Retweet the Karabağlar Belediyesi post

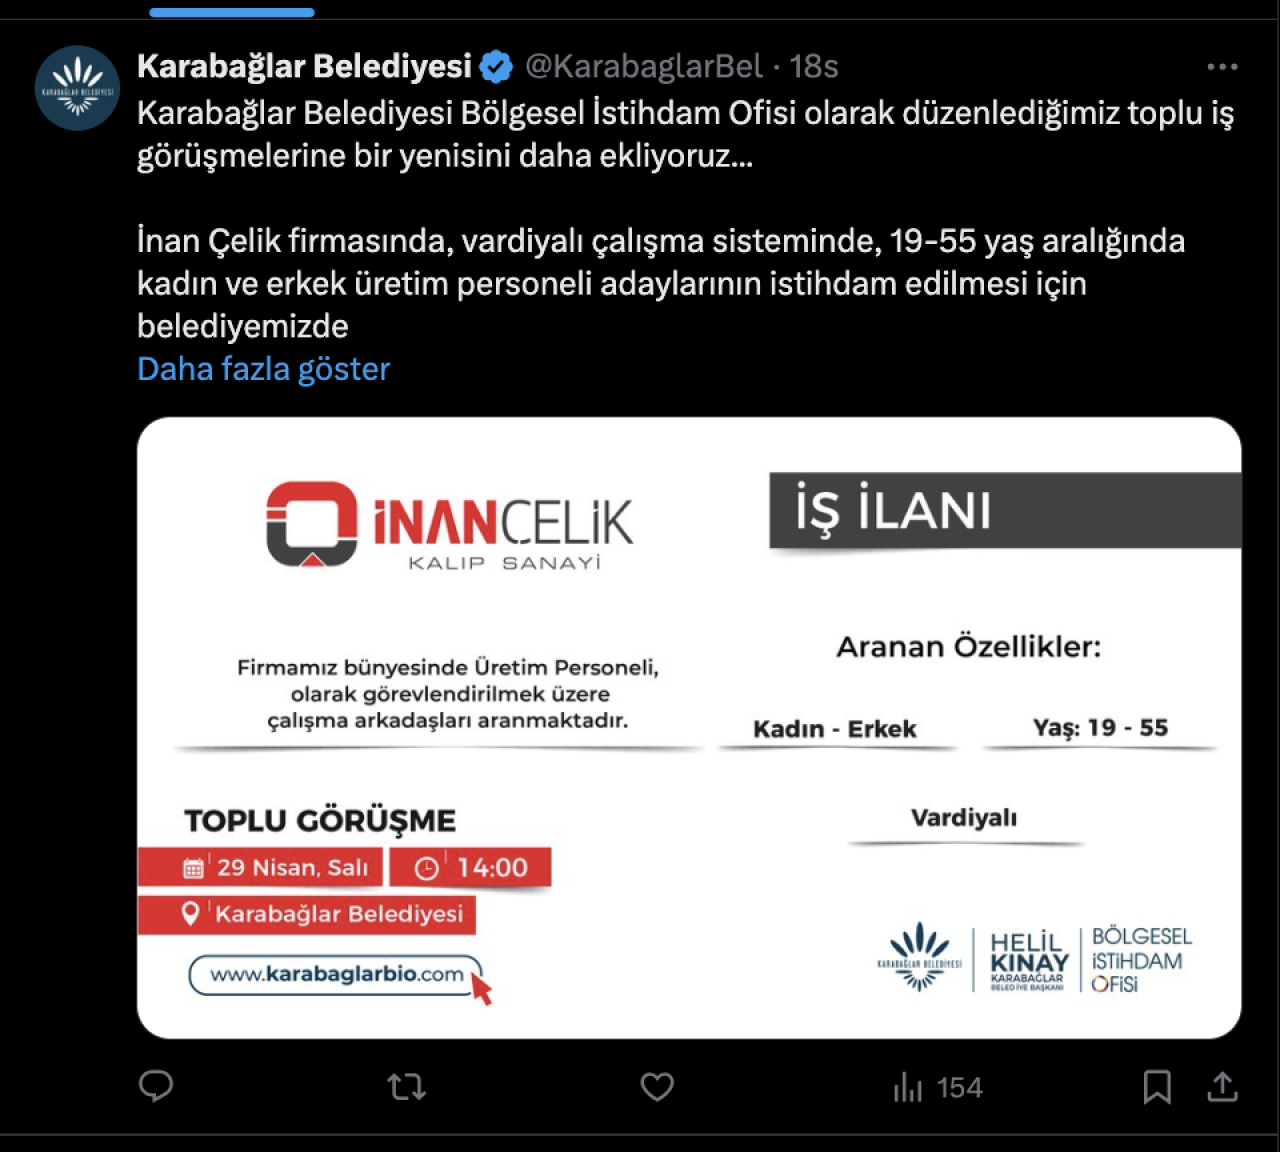(406, 1086)
